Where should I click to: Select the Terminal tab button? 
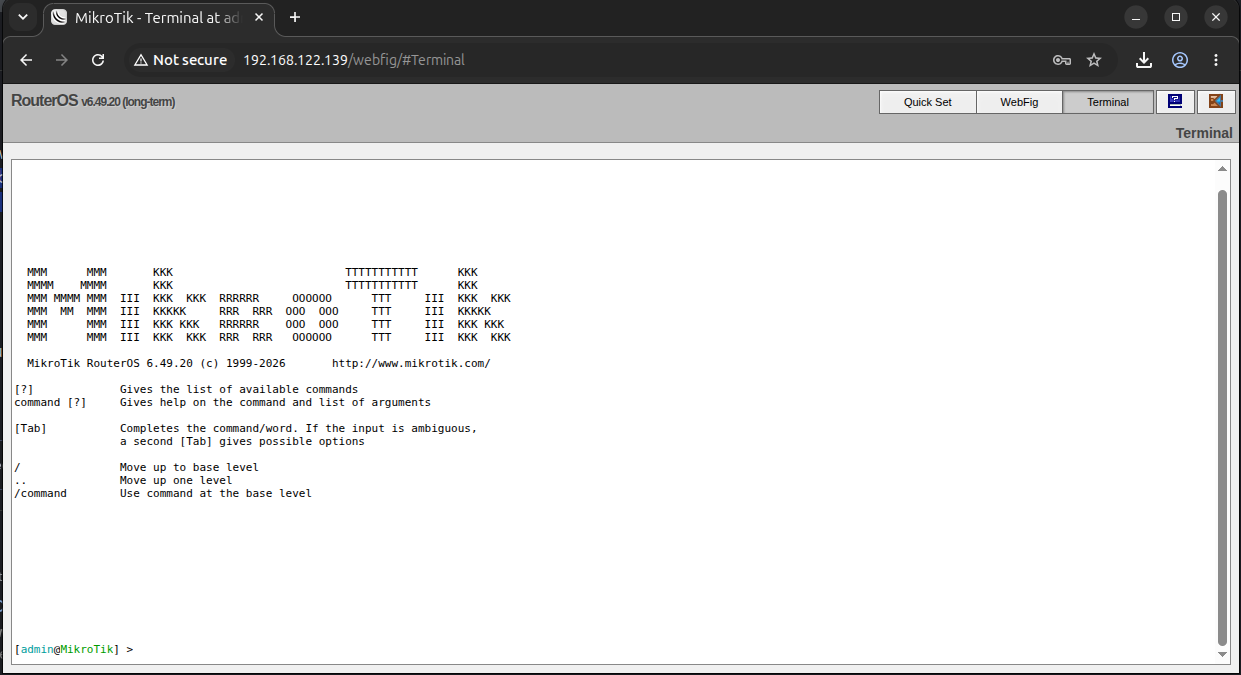[1108, 102]
